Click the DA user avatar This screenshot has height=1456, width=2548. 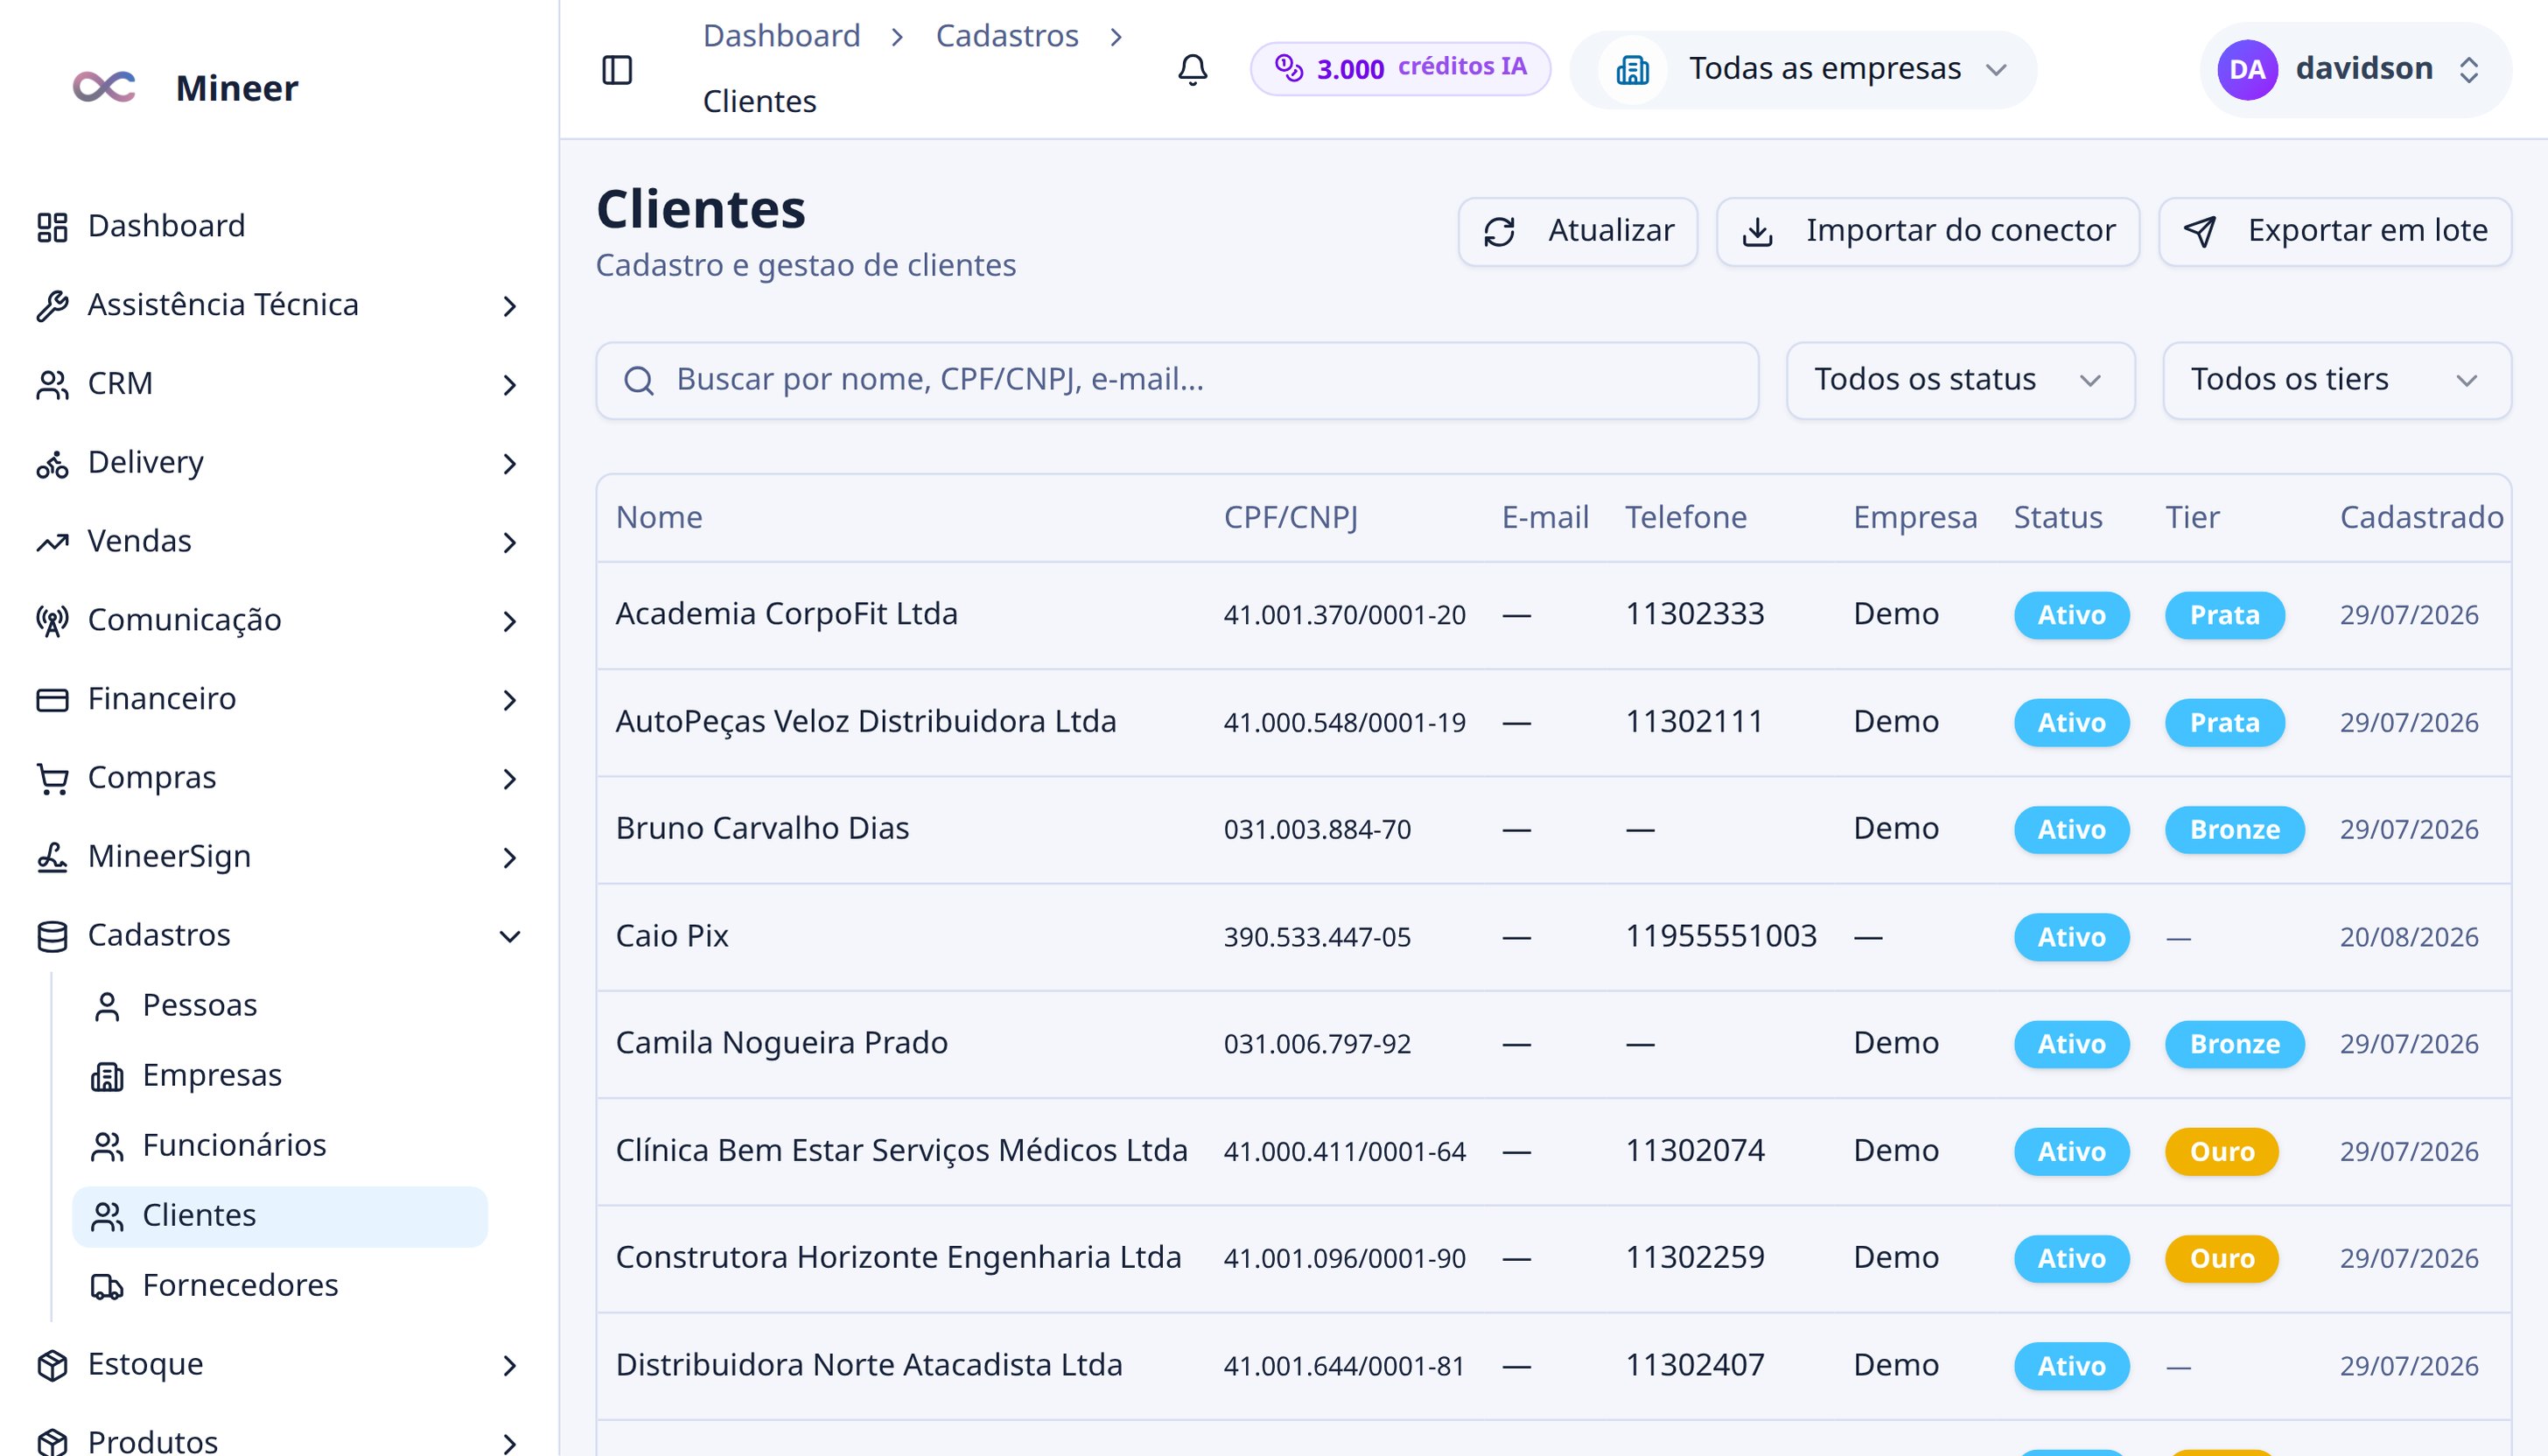2247,69
